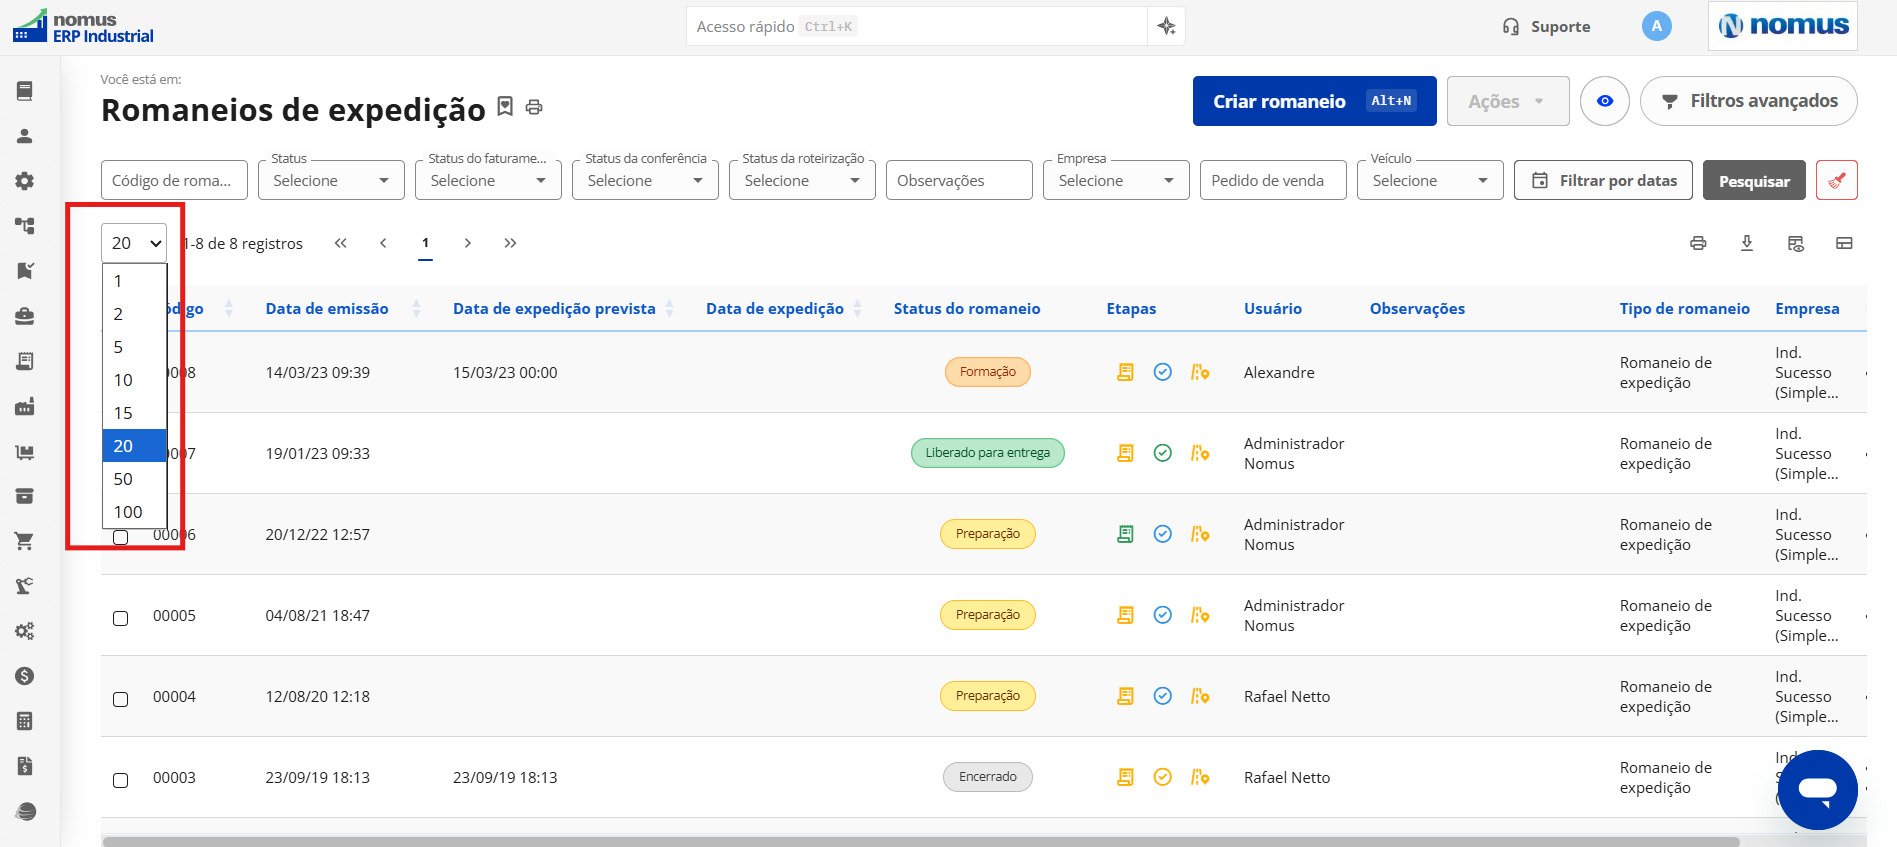Screen dimensions: 1897x847
Task: Open the chat bubble widget
Action: [1817, 790]
